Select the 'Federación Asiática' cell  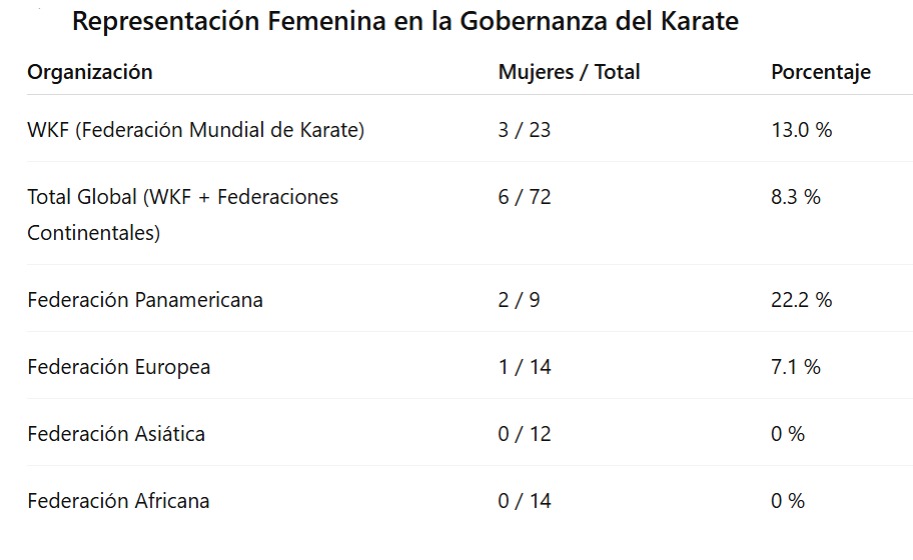pos(116,434)
